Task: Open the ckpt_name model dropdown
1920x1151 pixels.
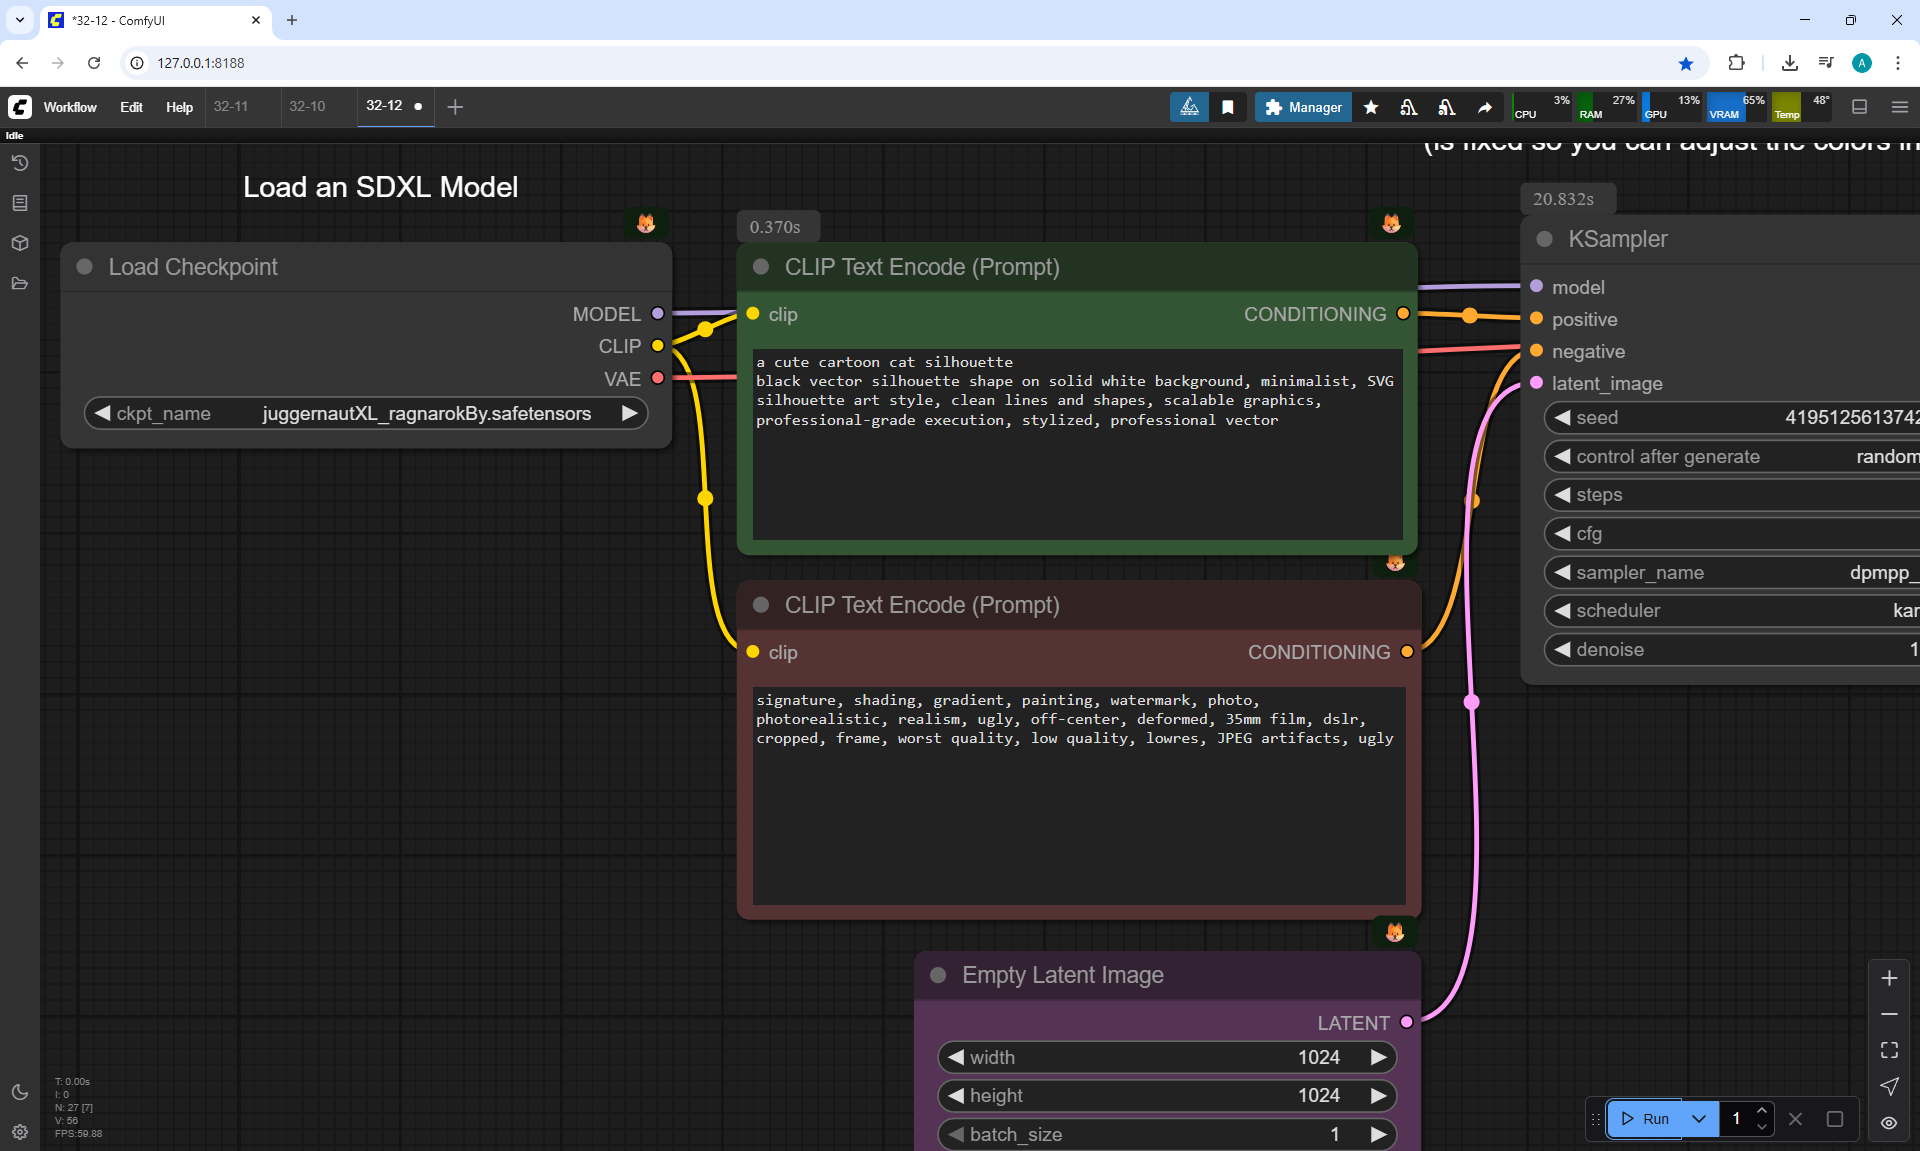Action: tap(425, 414)
